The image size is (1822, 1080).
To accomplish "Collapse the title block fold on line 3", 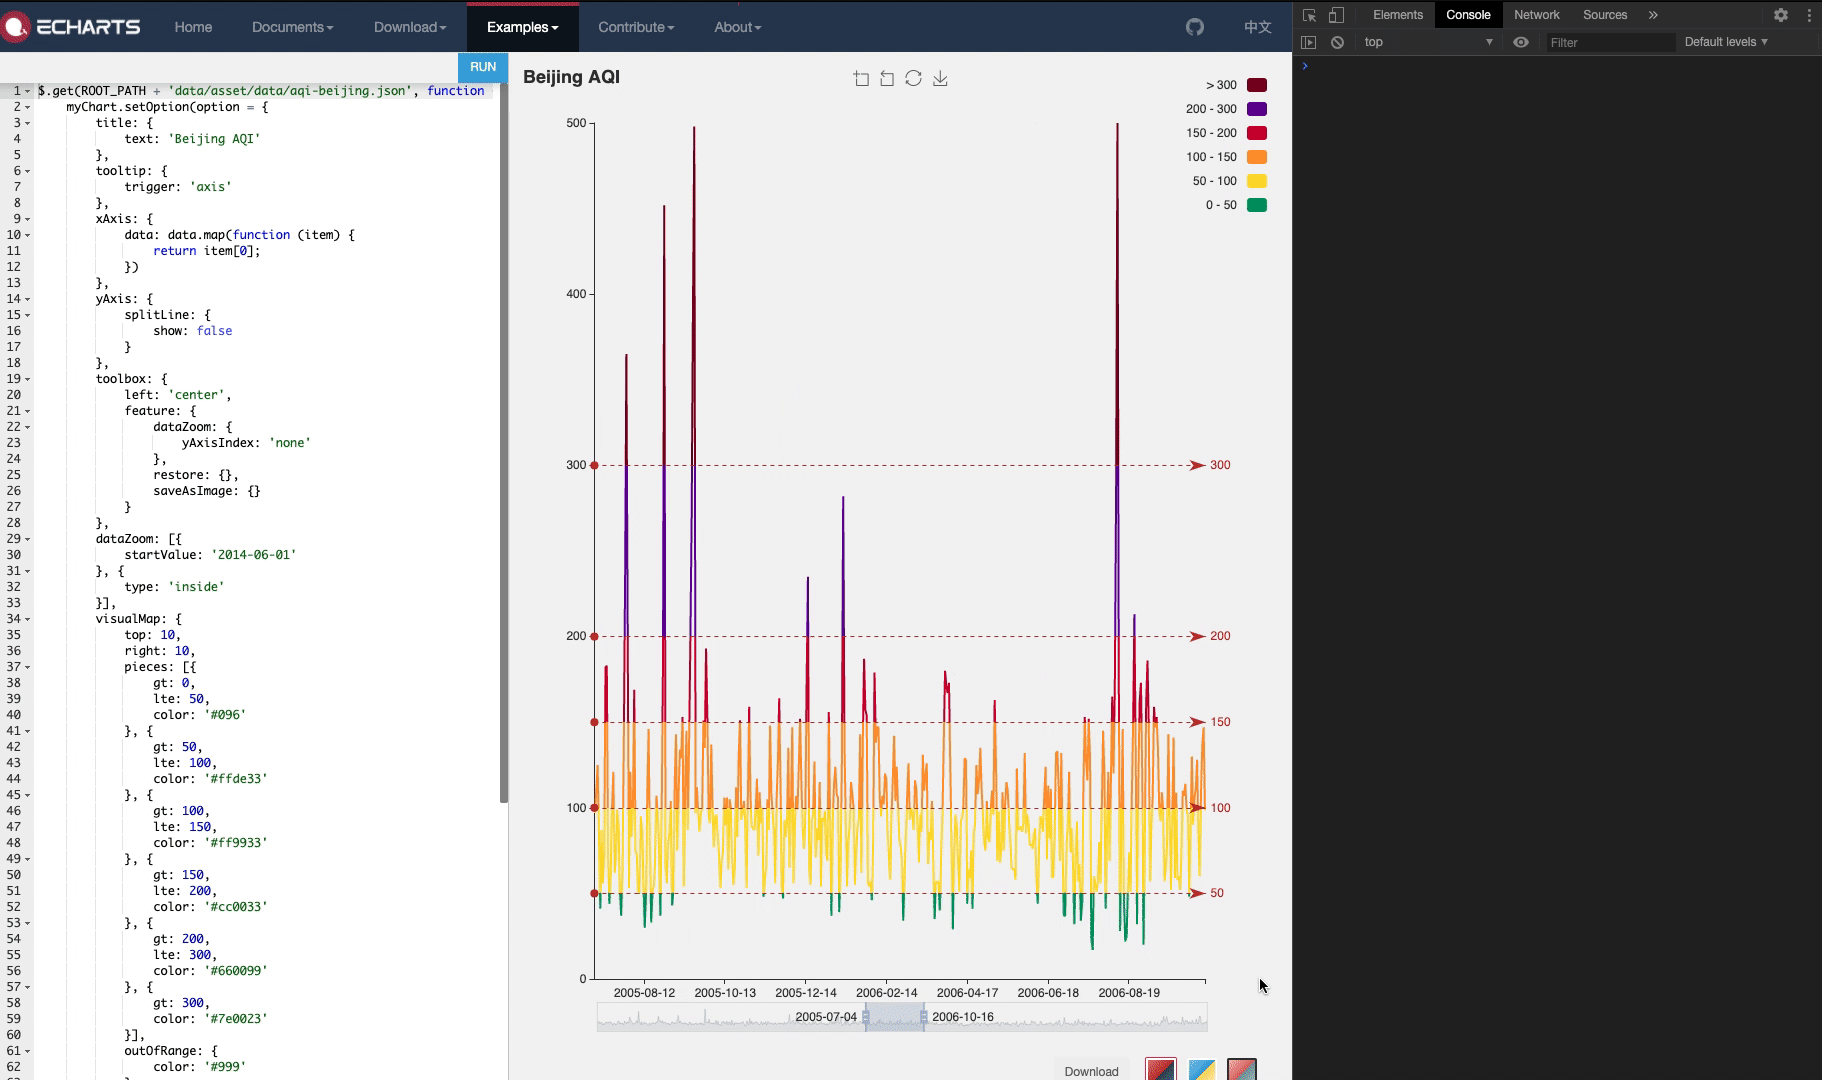I will [28, 123].
